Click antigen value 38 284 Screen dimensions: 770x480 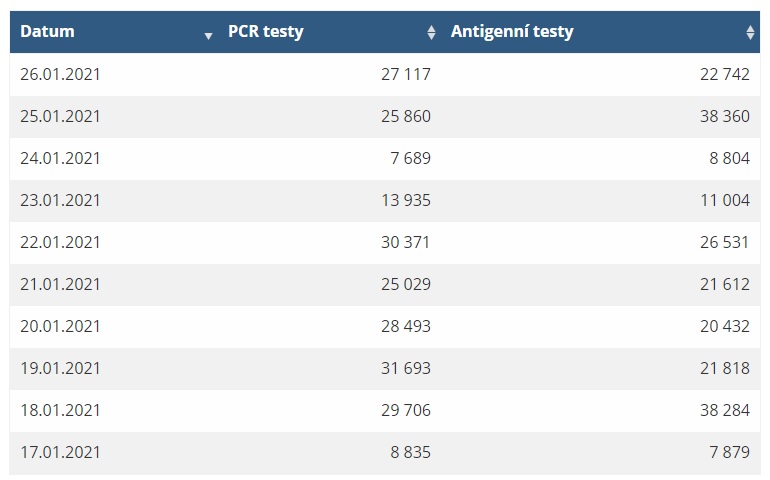(x=725, y=410)
